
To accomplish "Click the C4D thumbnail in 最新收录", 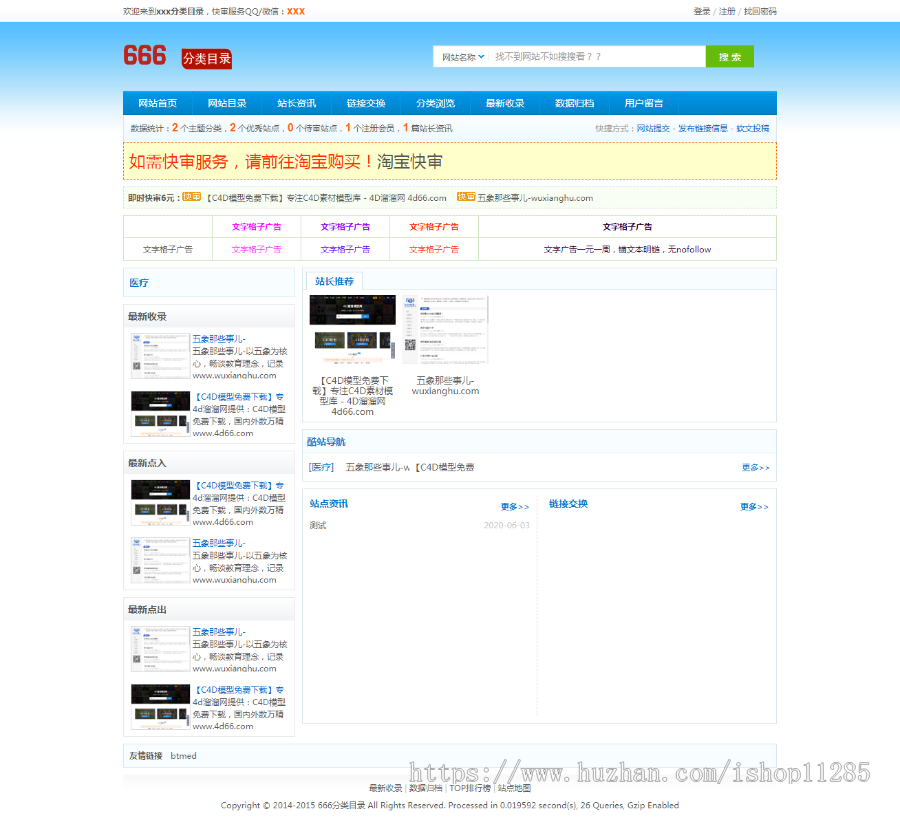I will point(160,414).
